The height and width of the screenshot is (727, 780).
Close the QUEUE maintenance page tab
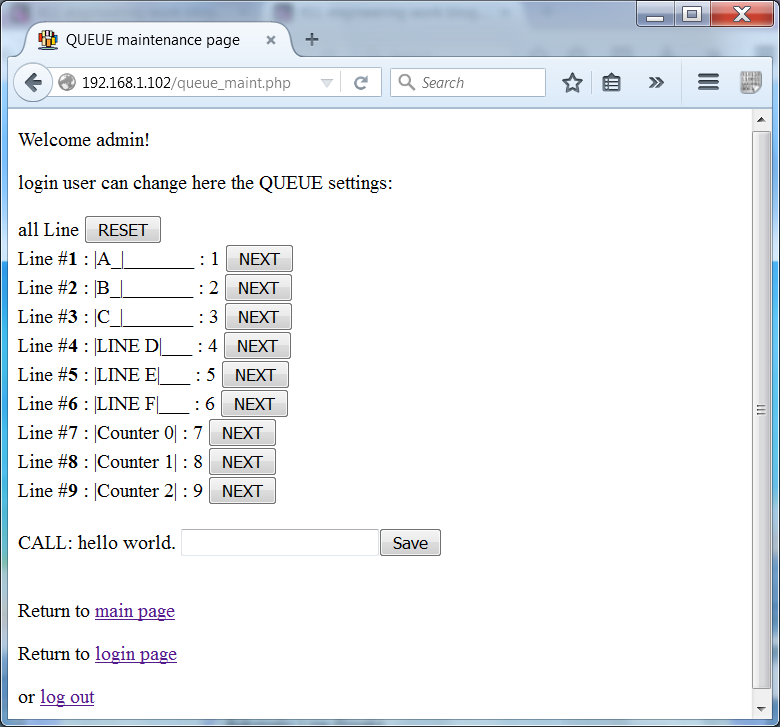click(x=270, y=40)
